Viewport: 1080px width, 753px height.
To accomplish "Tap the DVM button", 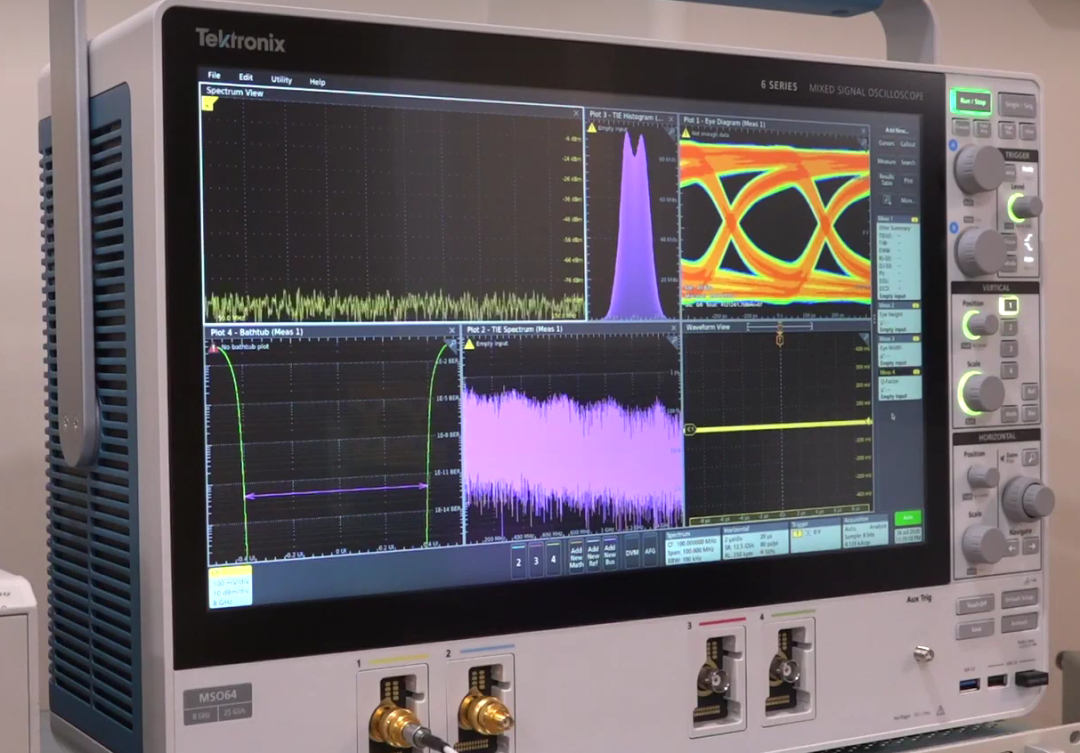I will (632, 553).
